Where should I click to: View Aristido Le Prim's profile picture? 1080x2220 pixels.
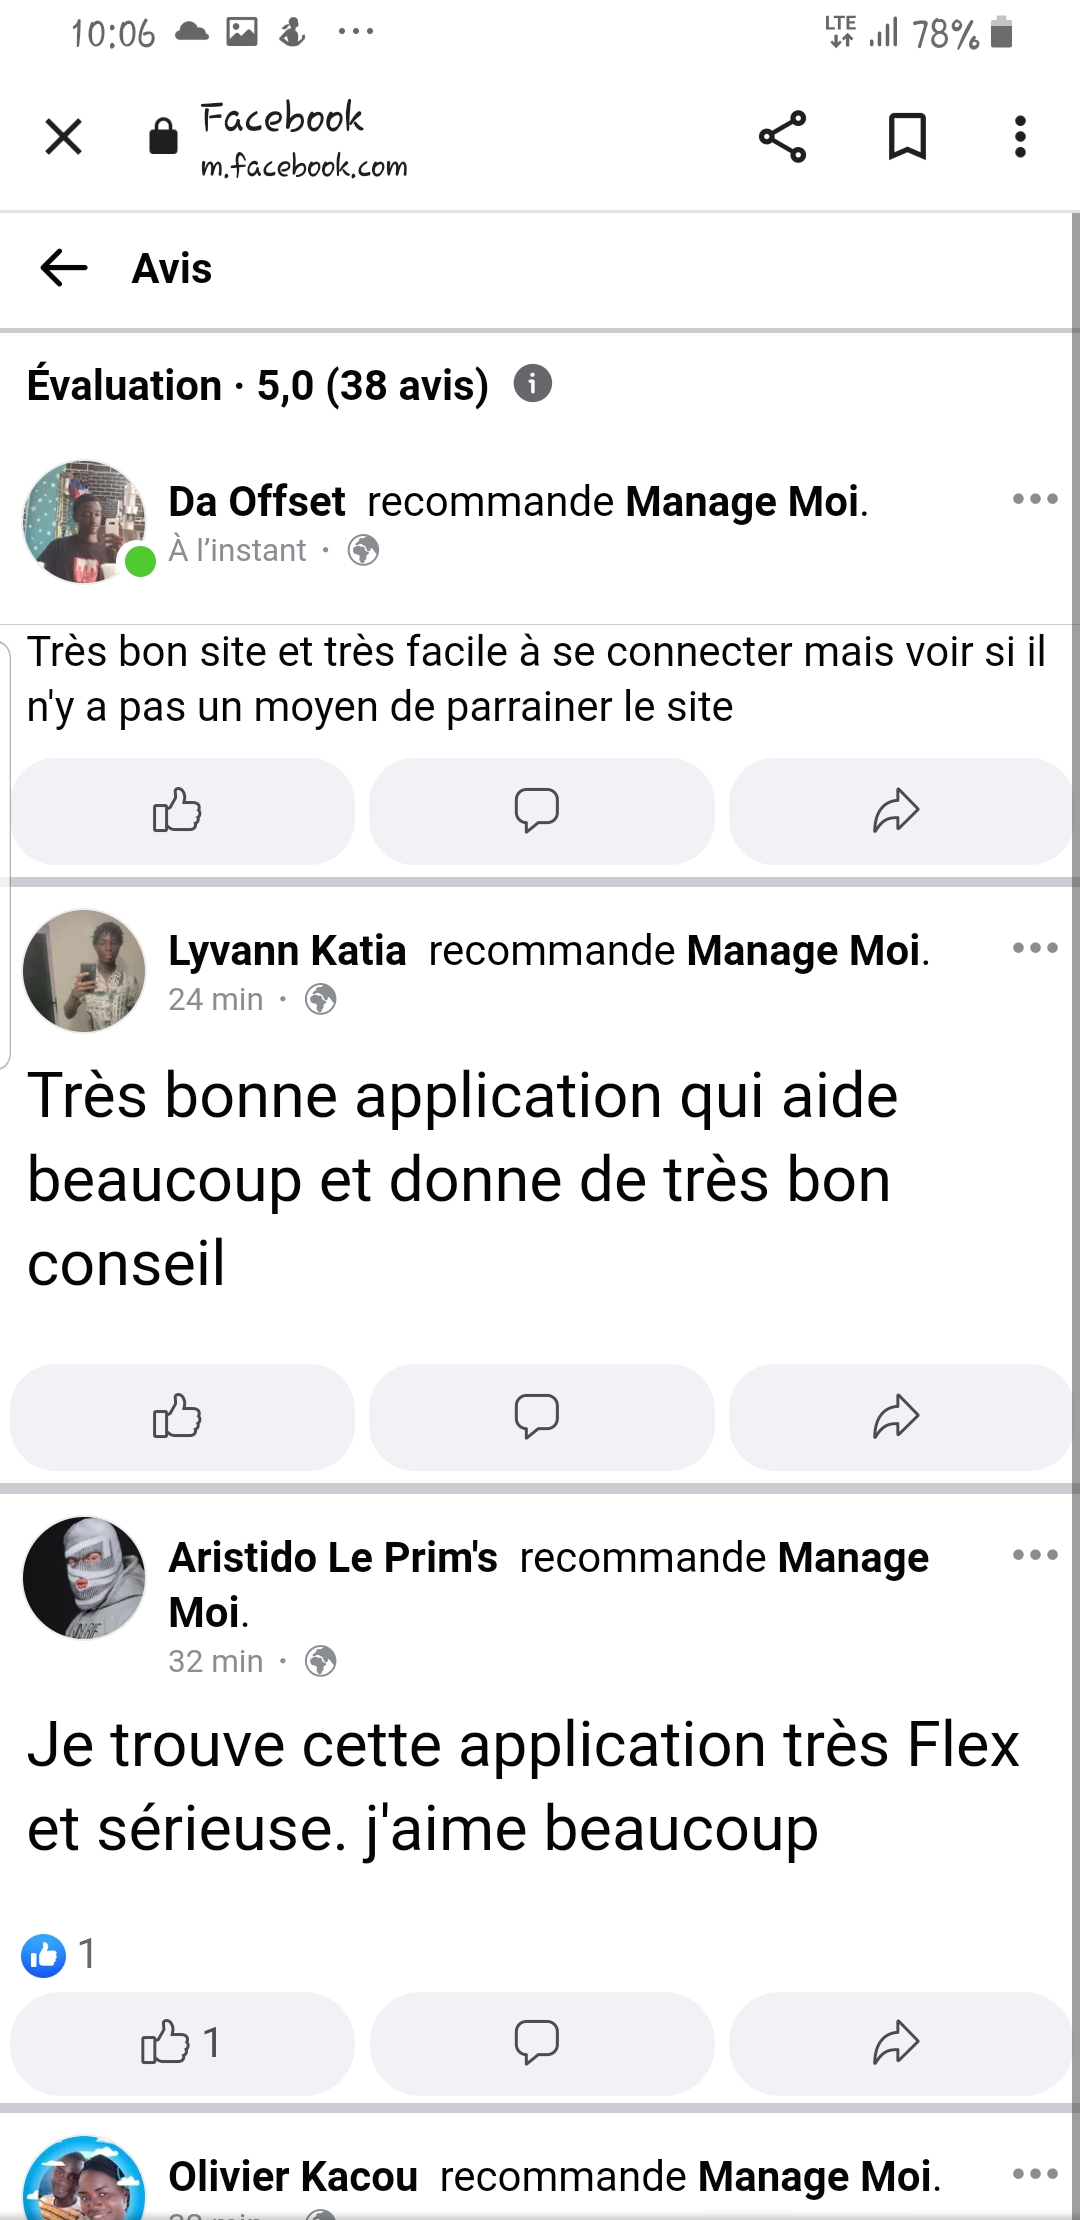tap(84, 1577)
